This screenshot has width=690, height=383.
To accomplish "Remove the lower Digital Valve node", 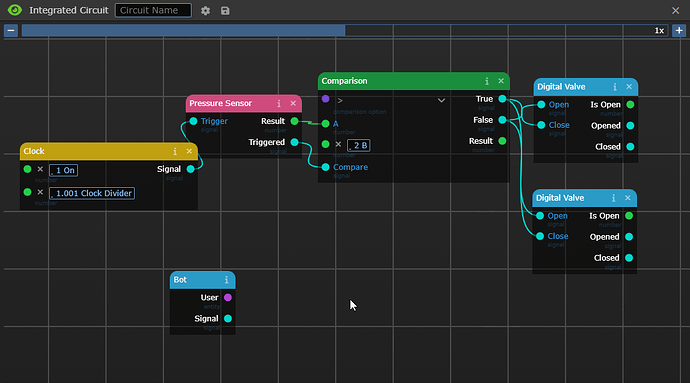I will (628, 198).
